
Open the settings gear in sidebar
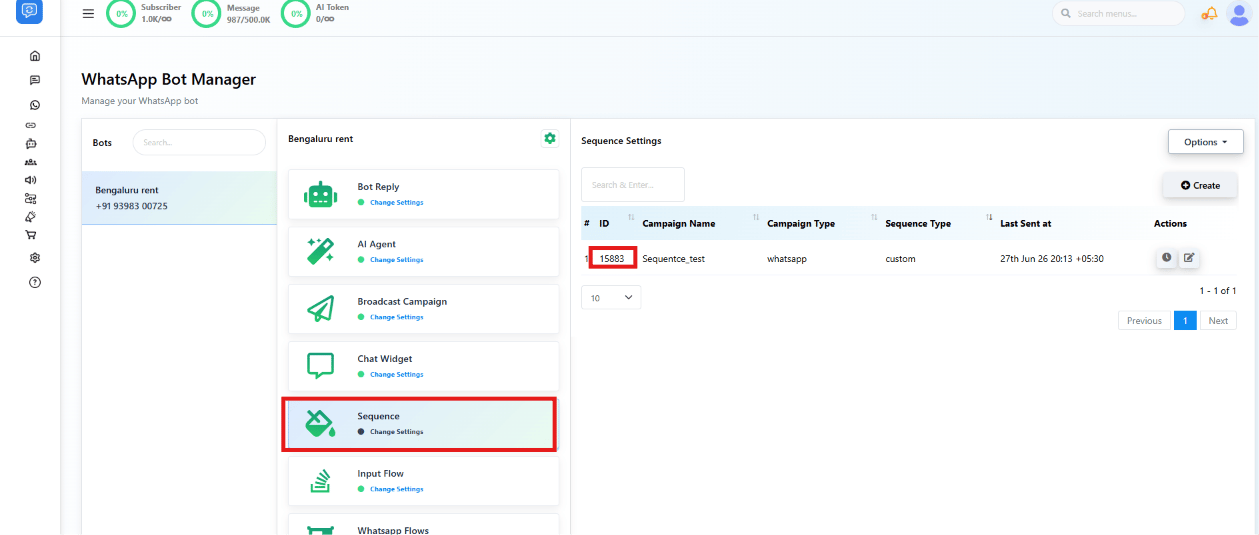35,258
